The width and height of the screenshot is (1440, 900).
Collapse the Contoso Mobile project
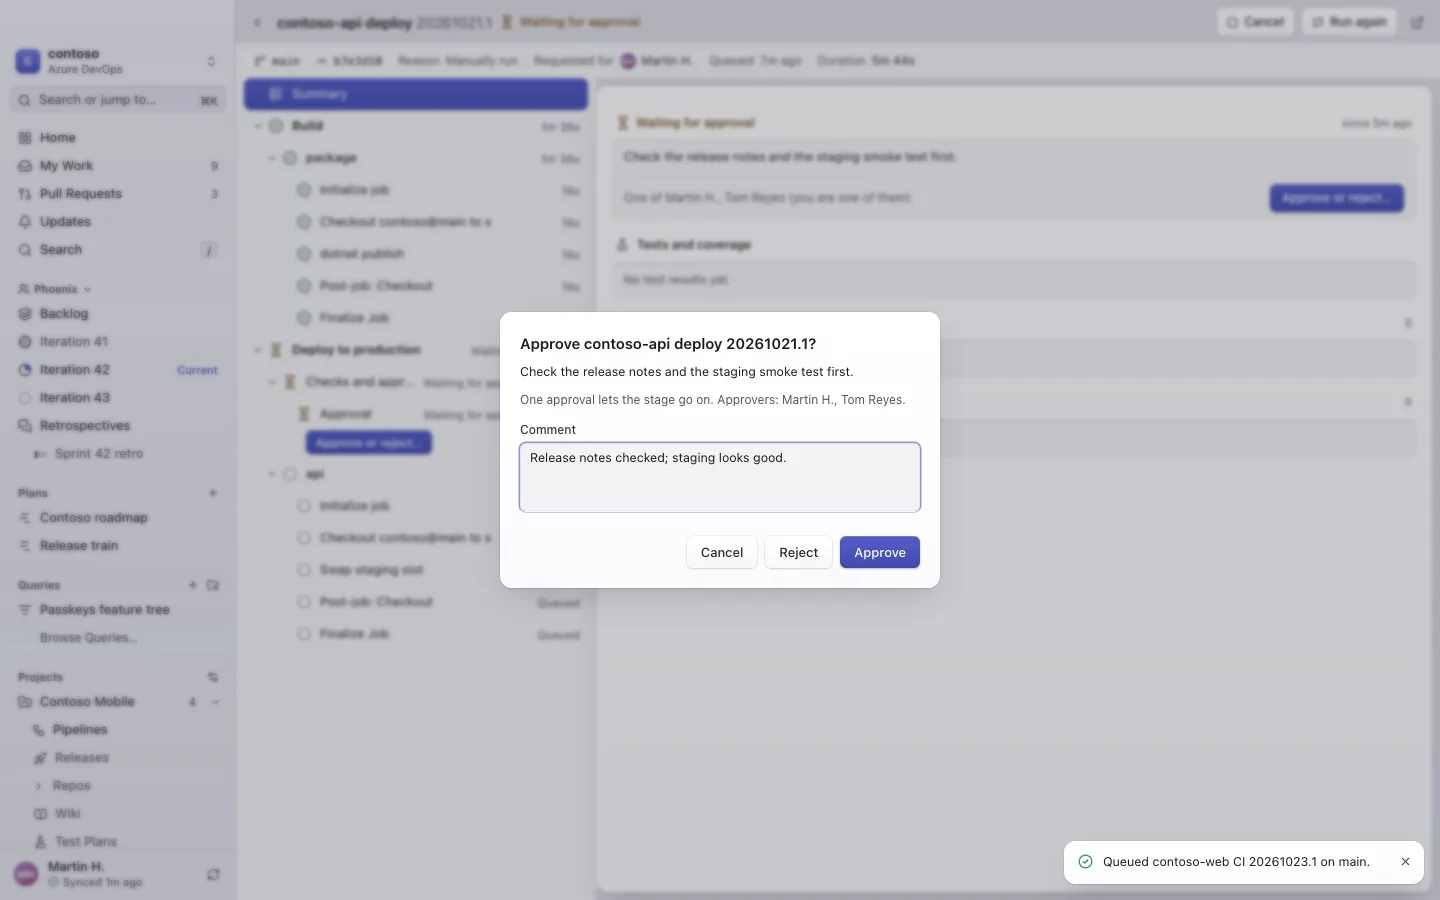216,702
